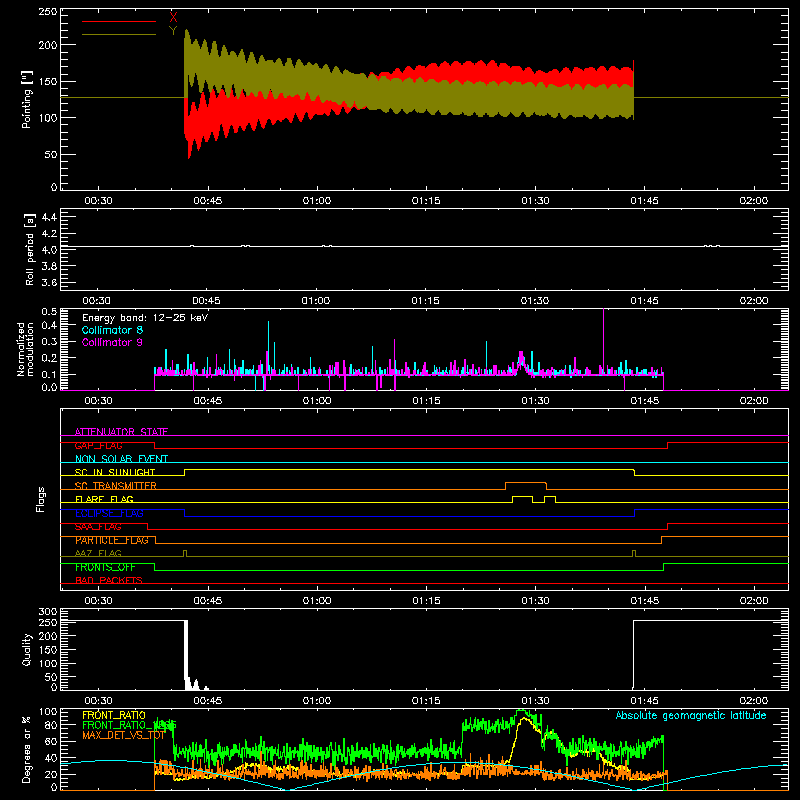
Task: Click the 80 tick on Degrees or % axis
Action: [51, 725]
